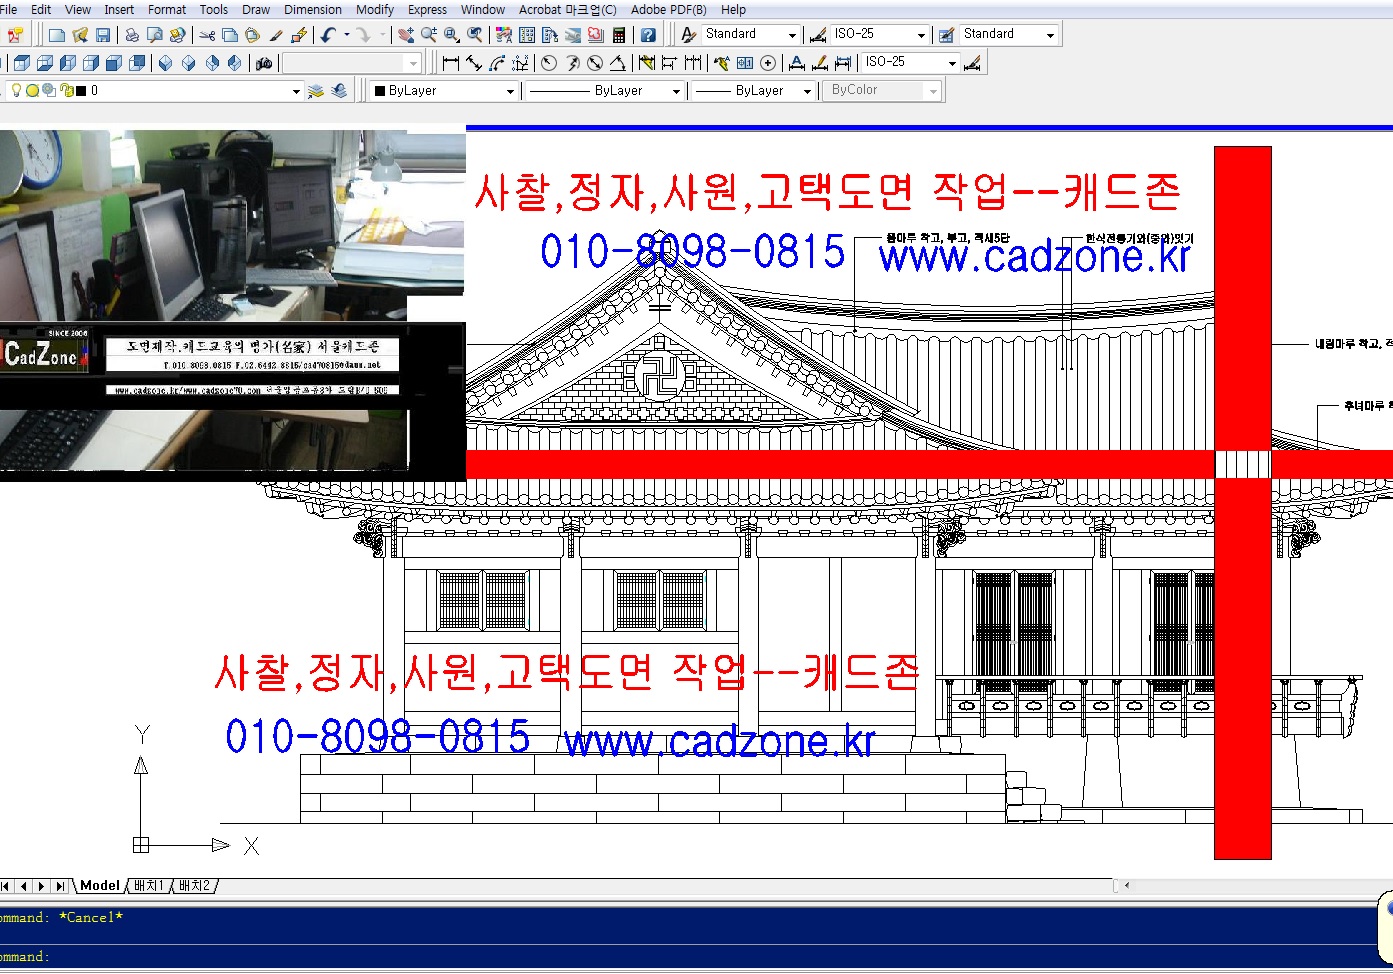1393x974 pixels.
Task: Select Zoom Realtime magnifier icon
Action: [429, 35]
